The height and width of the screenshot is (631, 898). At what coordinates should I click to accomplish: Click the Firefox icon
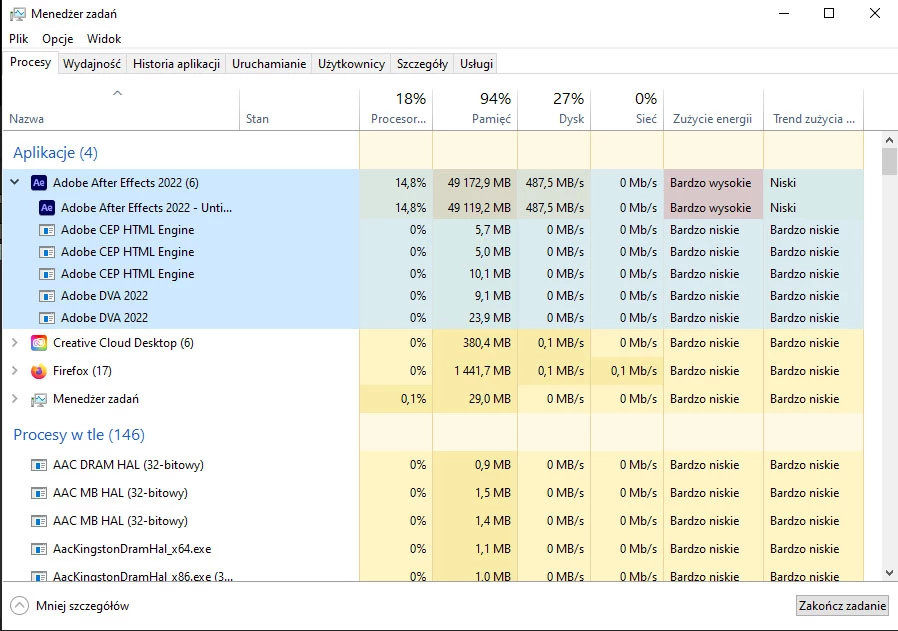(38, 371)
